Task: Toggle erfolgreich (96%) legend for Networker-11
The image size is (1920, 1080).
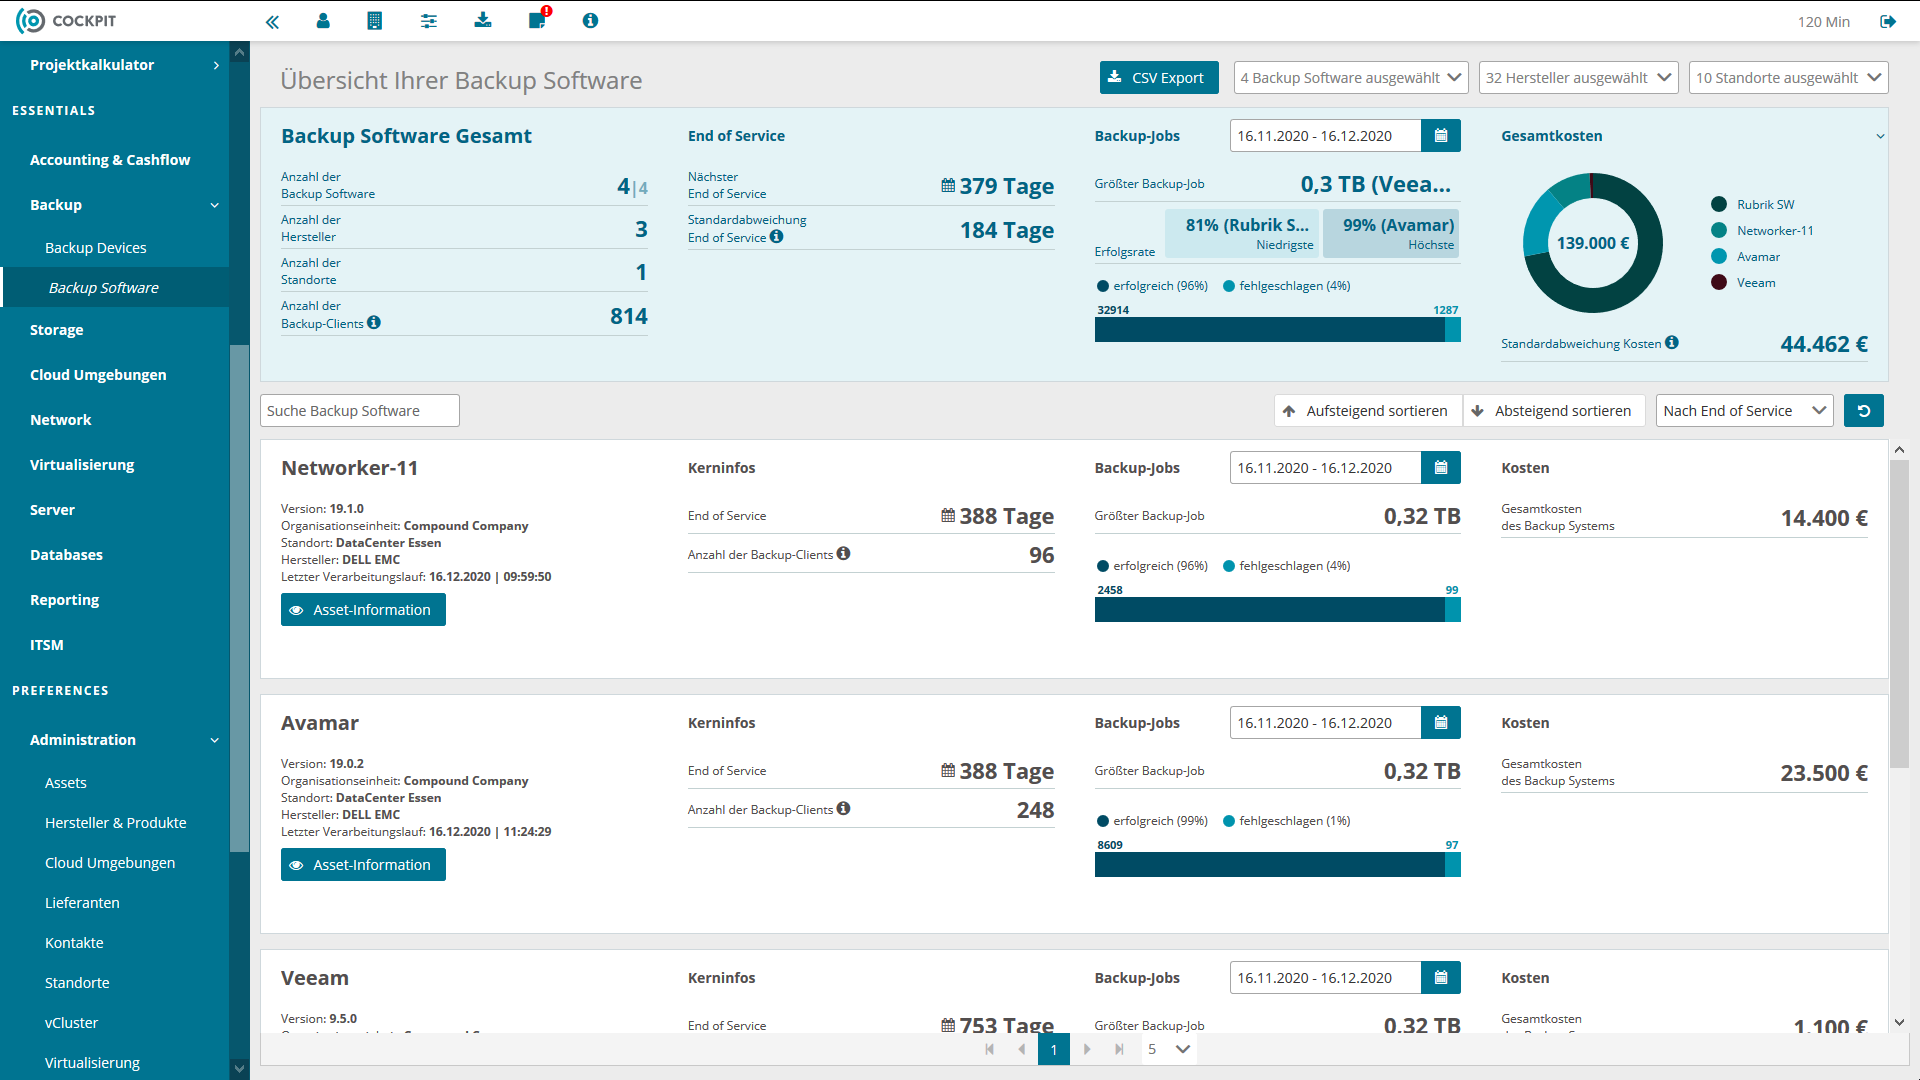Action: pos(1153,566)
